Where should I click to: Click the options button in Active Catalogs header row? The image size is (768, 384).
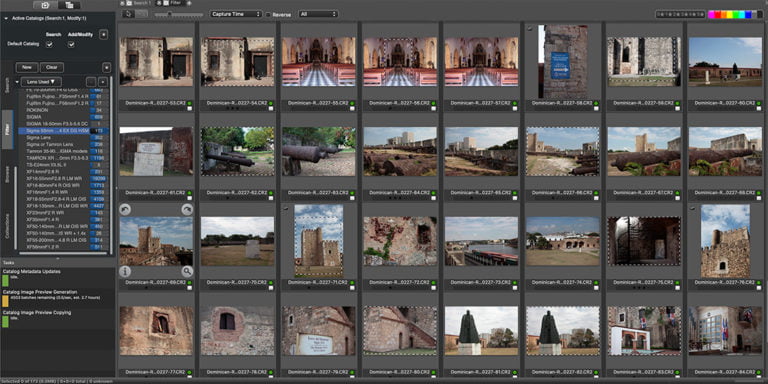pyautogui.click(x=103, y=34)
